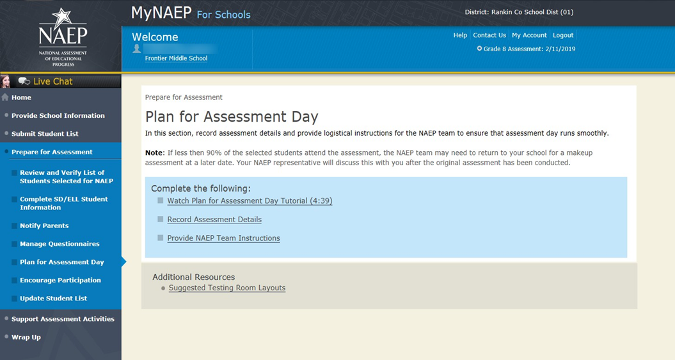Click the user profile silhouette icon
675x360 pixels.
tap(137, 49)
